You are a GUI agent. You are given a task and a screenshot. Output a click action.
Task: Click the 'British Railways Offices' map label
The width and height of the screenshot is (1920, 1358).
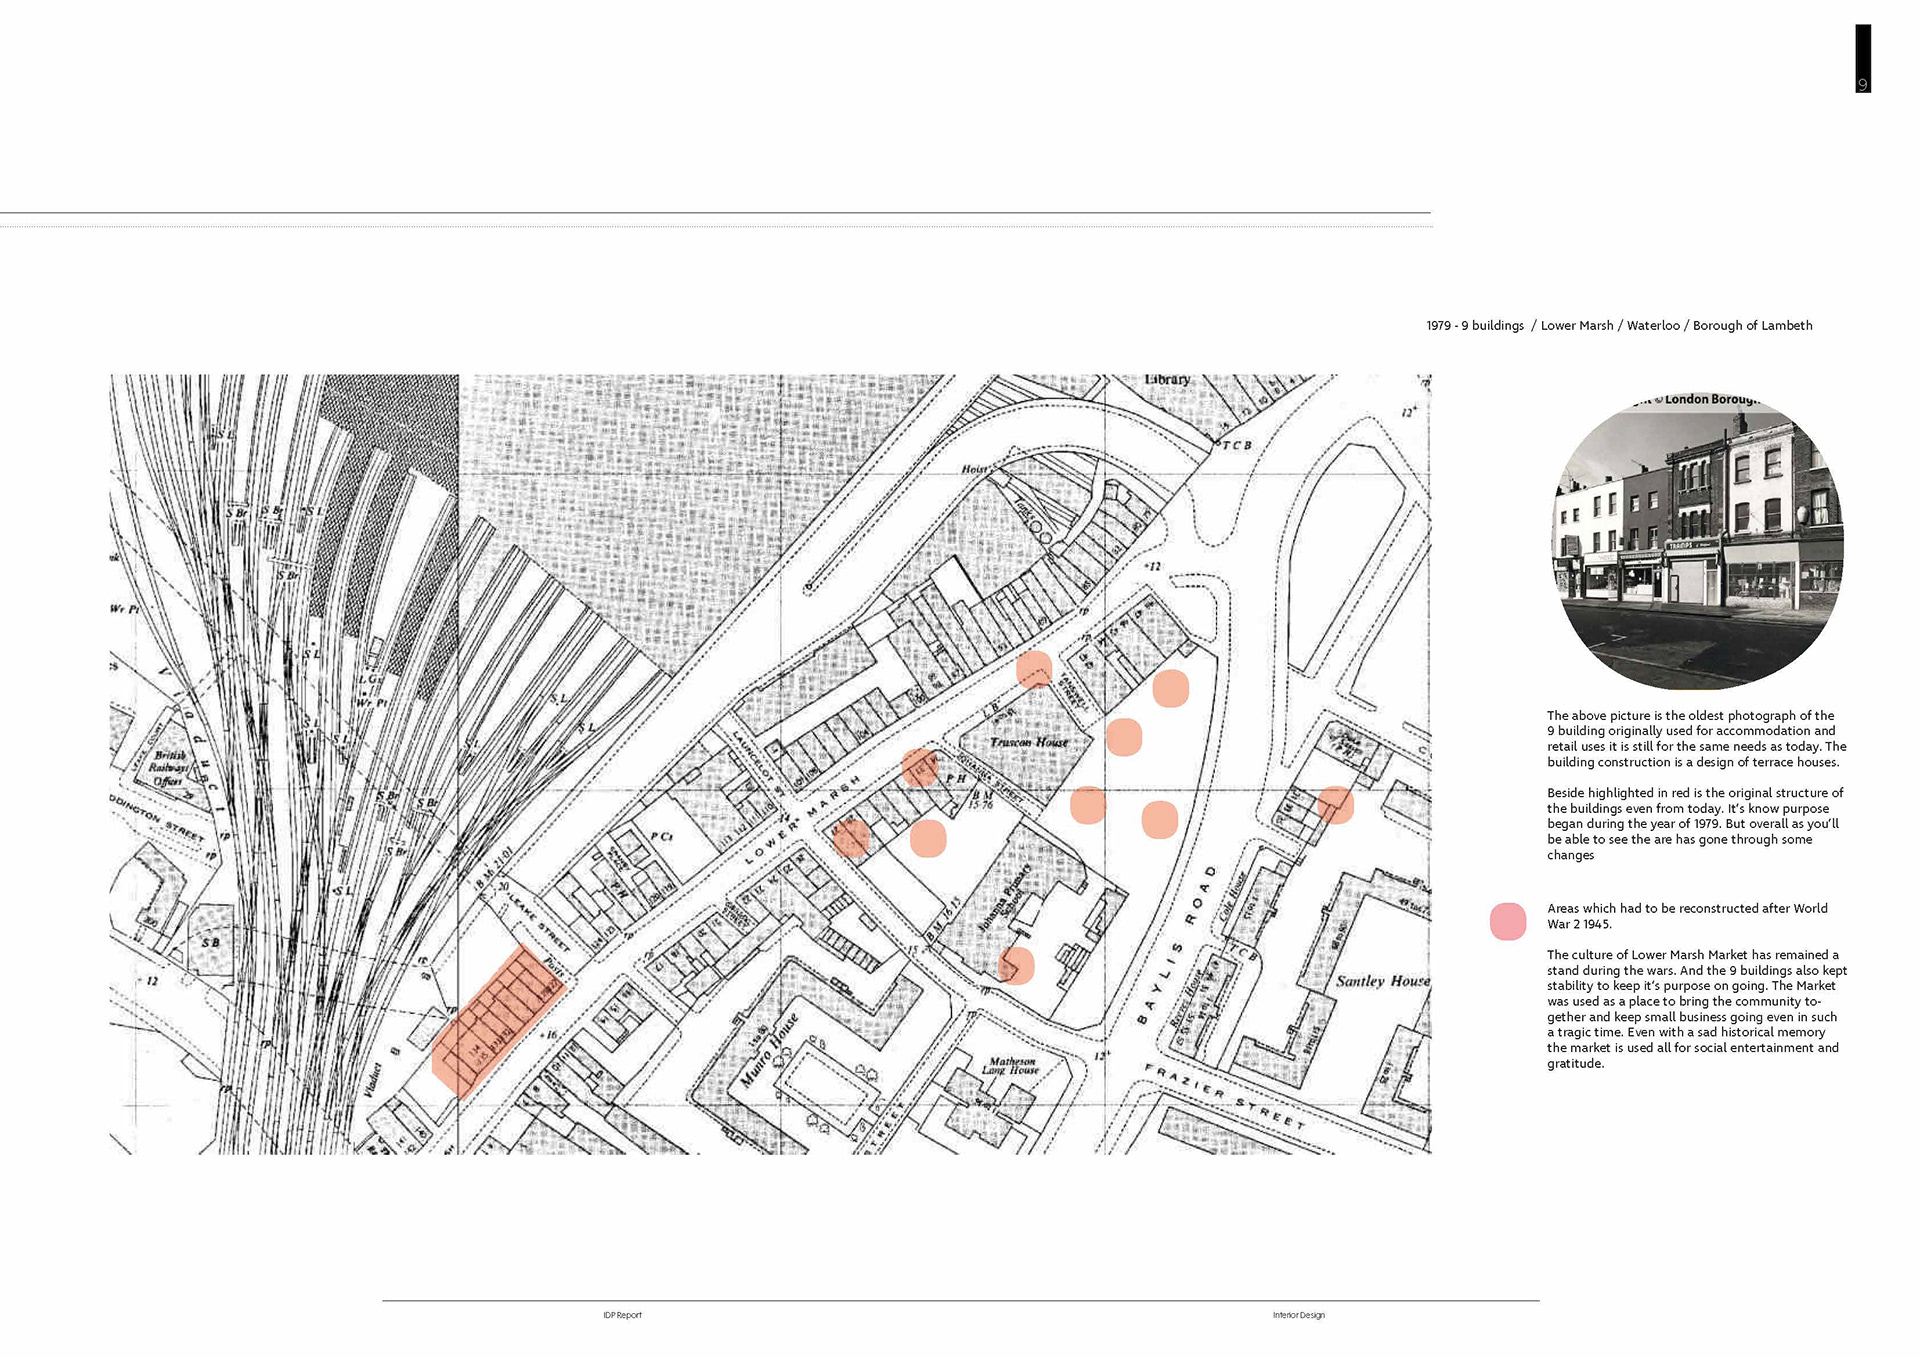pos(168,768)
